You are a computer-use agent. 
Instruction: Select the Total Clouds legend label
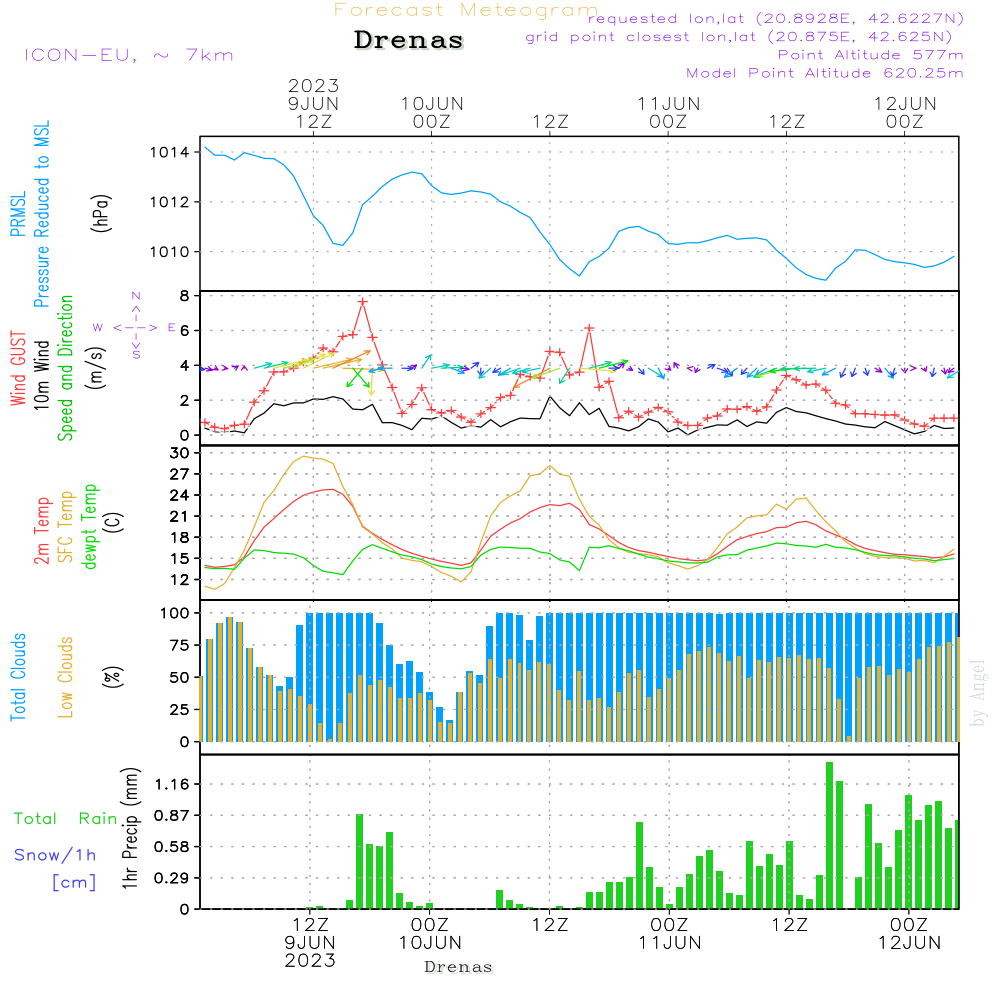pyautogui.click(x=18, y=677)
